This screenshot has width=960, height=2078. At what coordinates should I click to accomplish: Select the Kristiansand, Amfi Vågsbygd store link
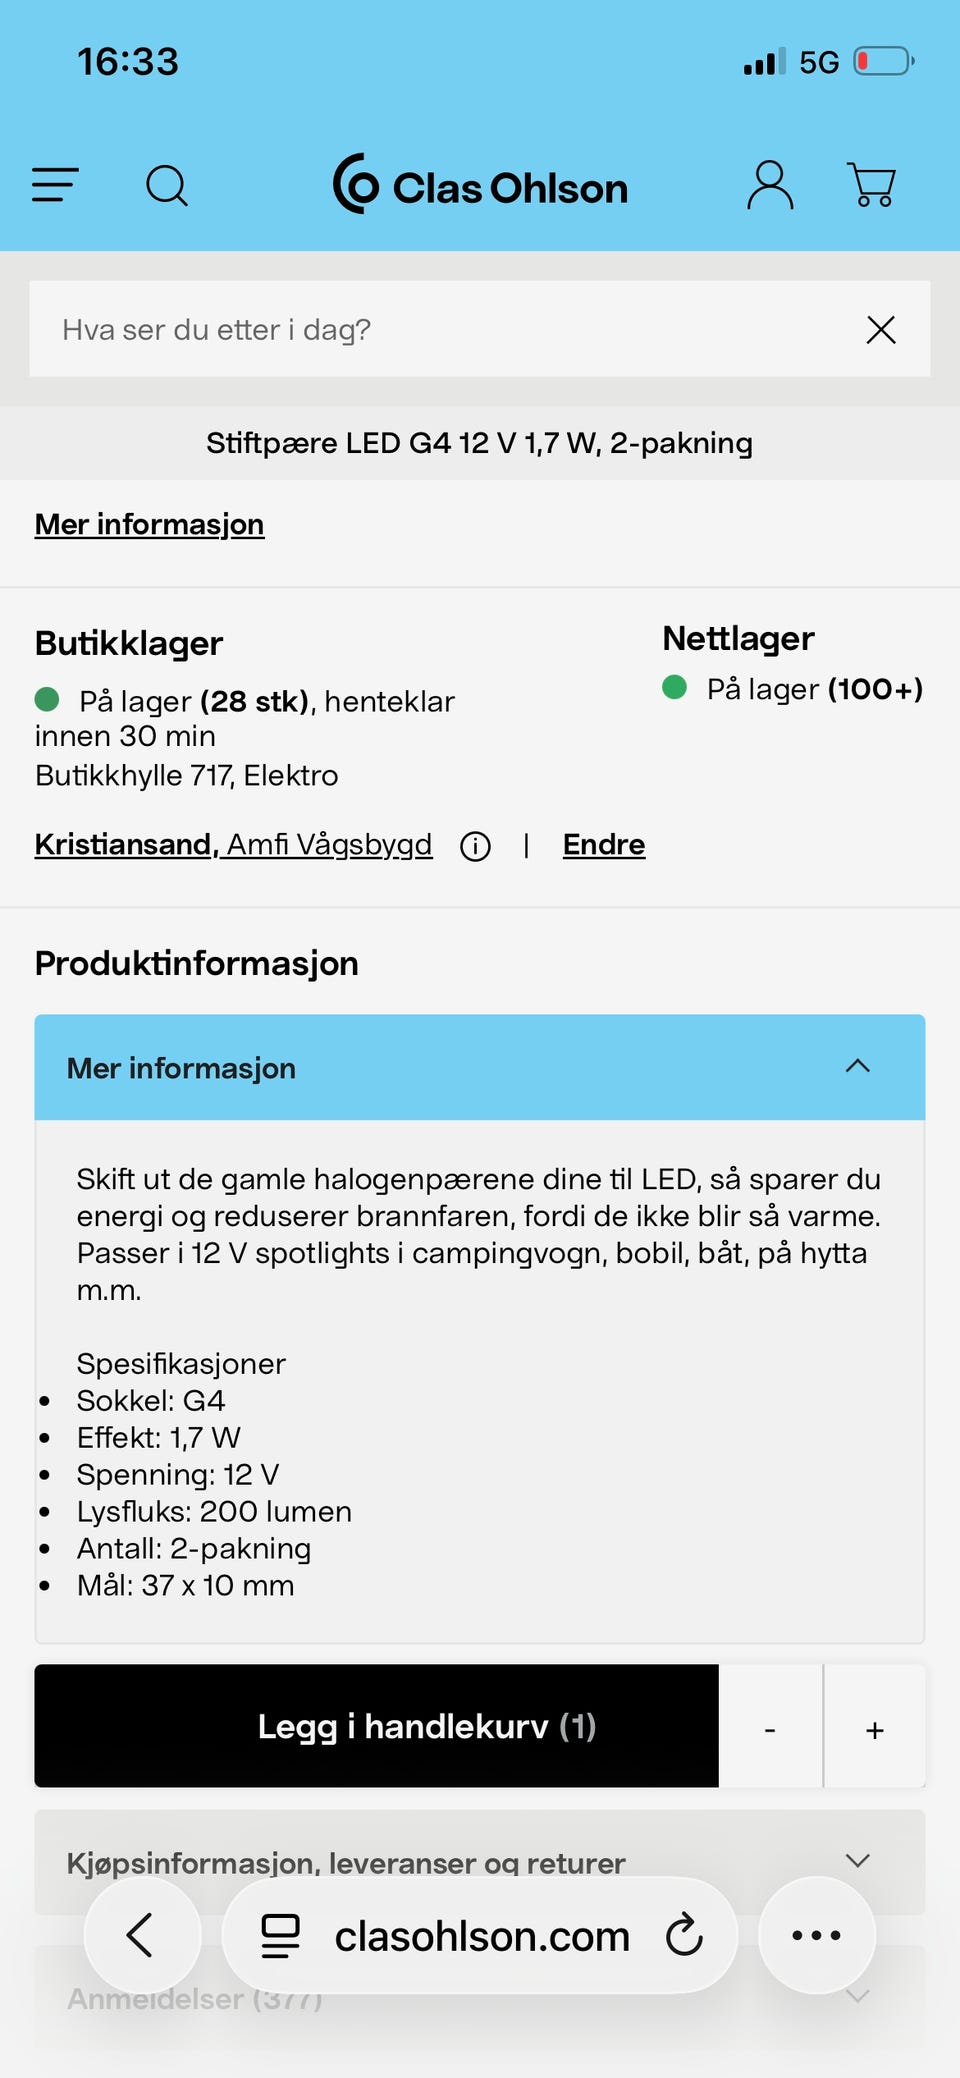233,844
